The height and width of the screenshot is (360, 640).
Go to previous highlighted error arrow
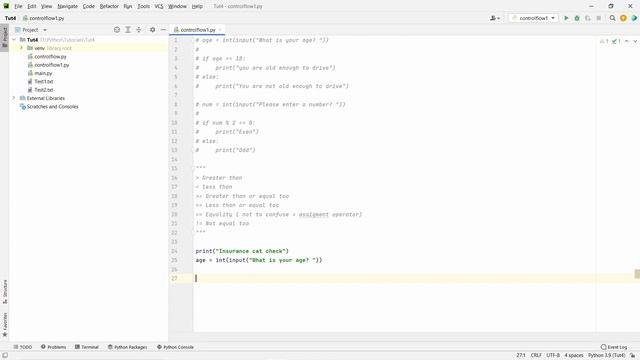point(627,41)
